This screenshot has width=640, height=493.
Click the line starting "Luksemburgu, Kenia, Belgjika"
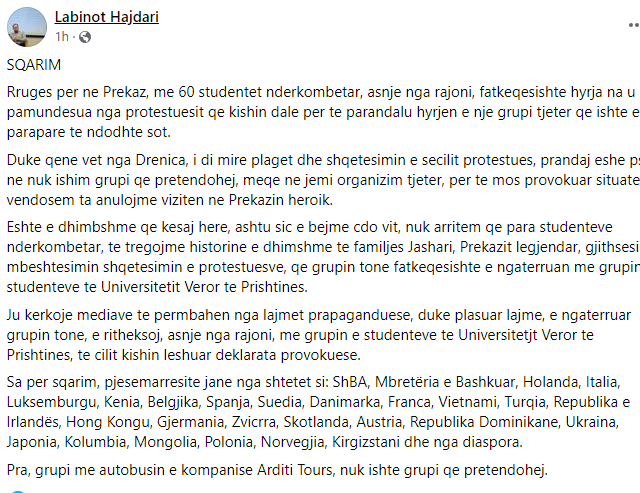[x=318, y=402]
